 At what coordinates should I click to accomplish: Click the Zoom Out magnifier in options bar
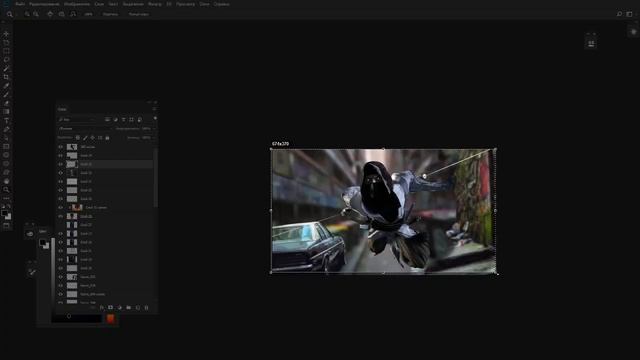[36, 14]
